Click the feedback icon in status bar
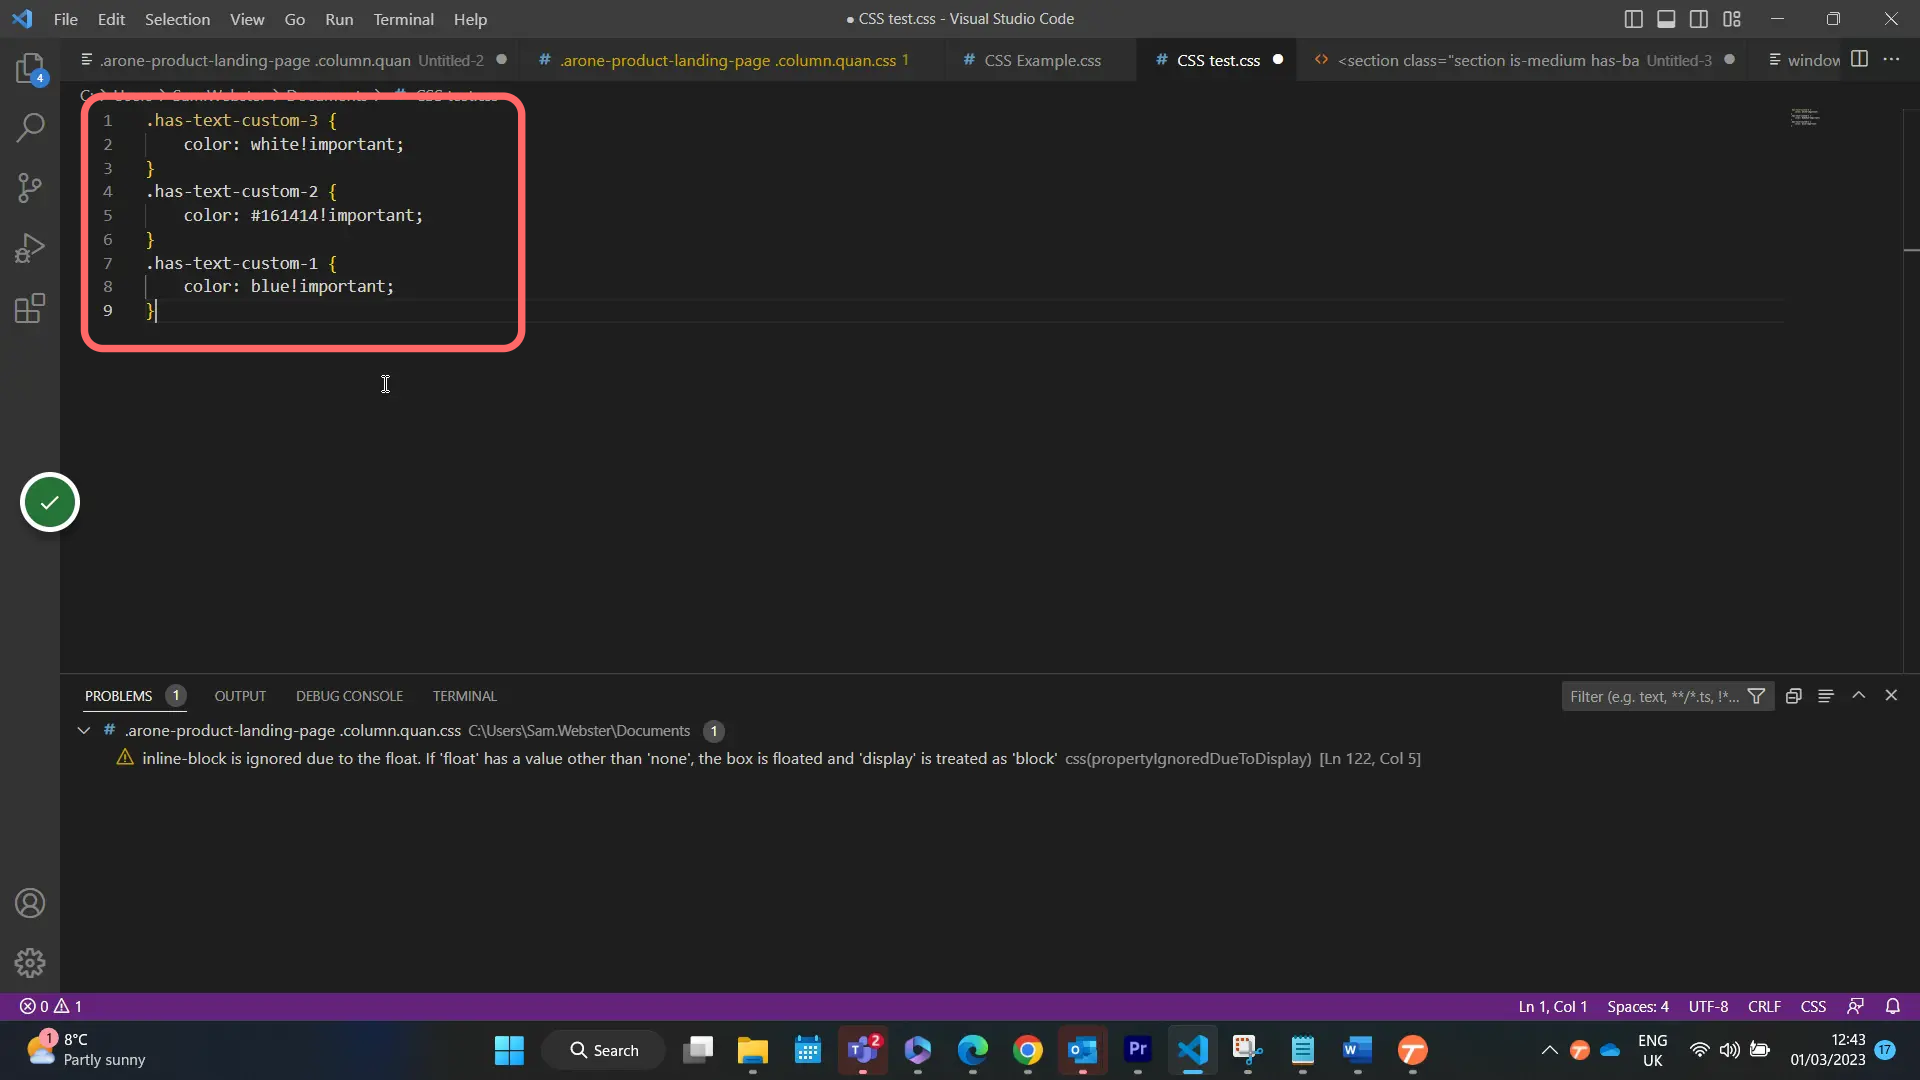1920x1080 pixels. tap(1856, 1007)
